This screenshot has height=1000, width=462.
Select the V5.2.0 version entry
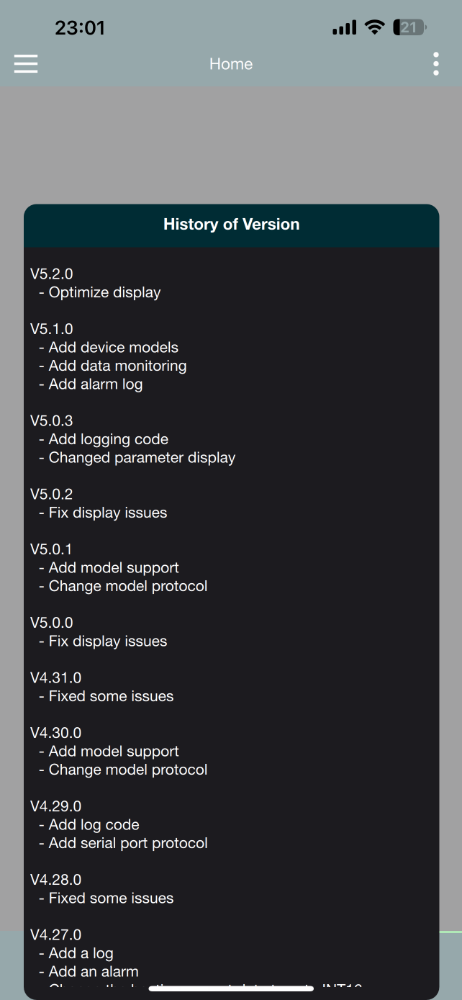[52, 274]
